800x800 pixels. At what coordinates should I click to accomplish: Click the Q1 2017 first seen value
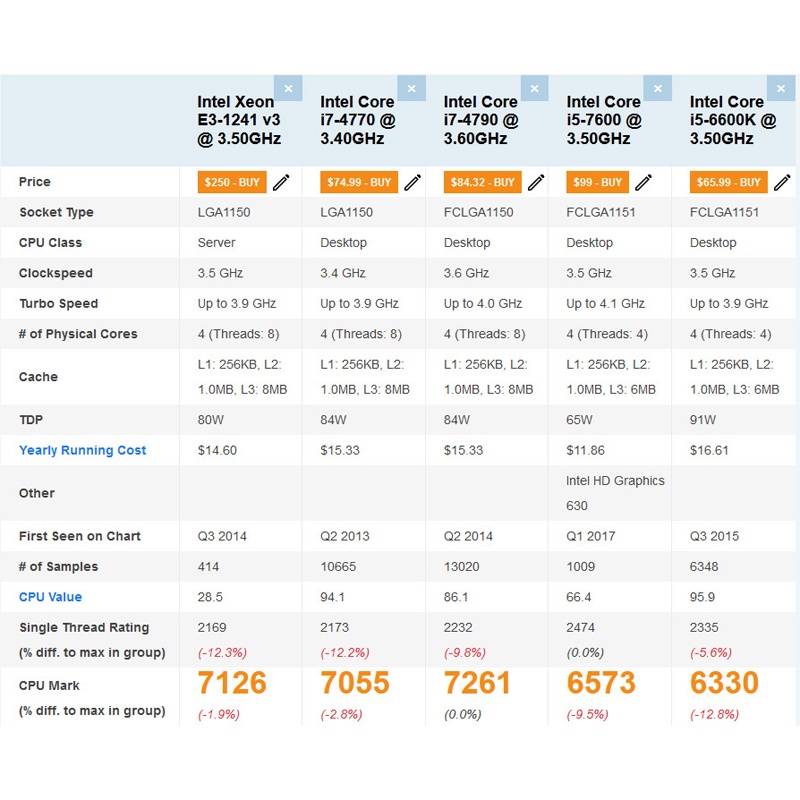coord(591,536)
